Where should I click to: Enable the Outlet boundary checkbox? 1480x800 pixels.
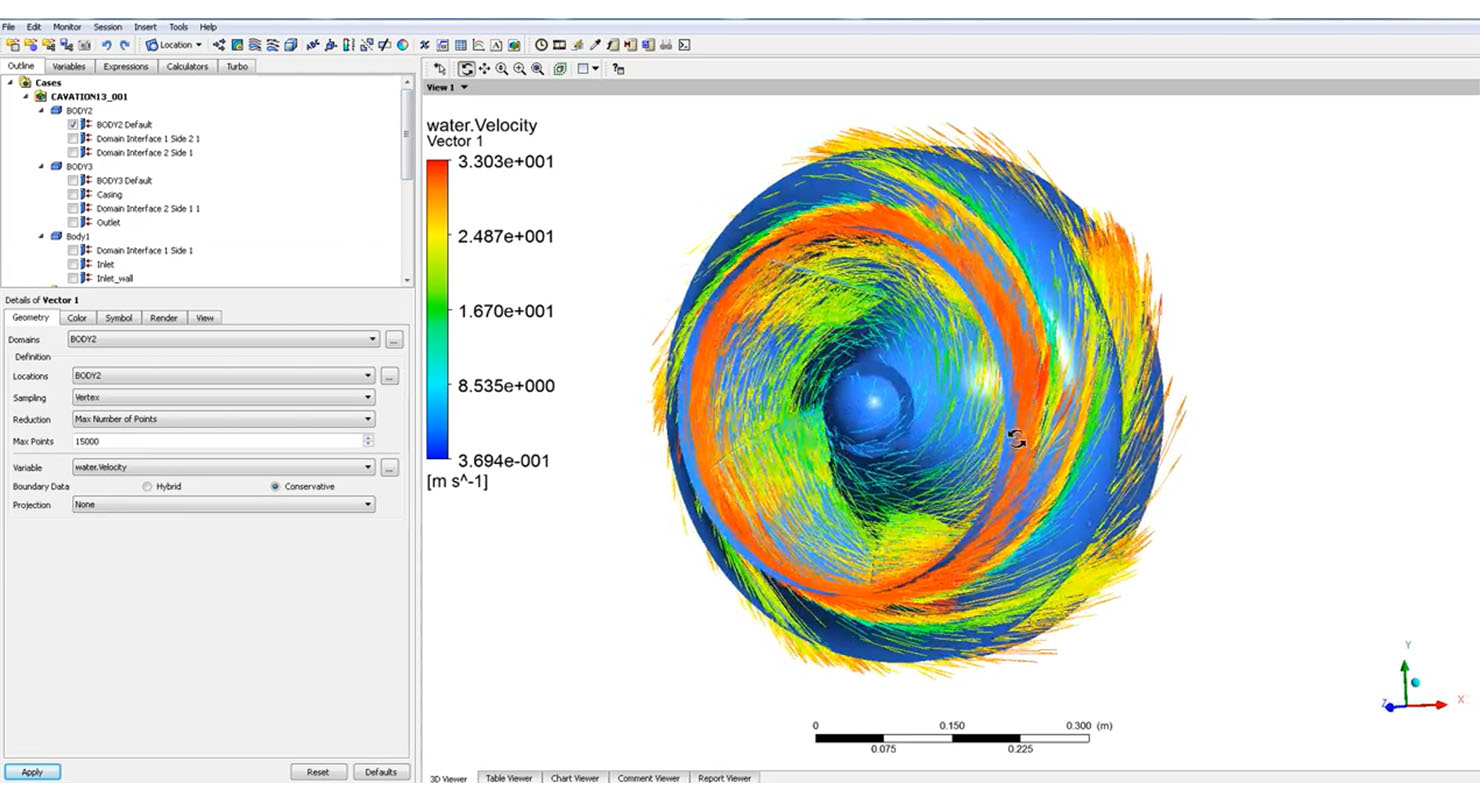(x=73, y=223)
